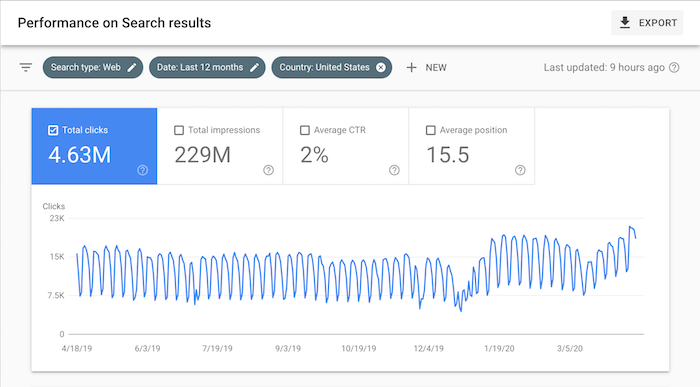Click the plus icon to add filter

point(411,67)
